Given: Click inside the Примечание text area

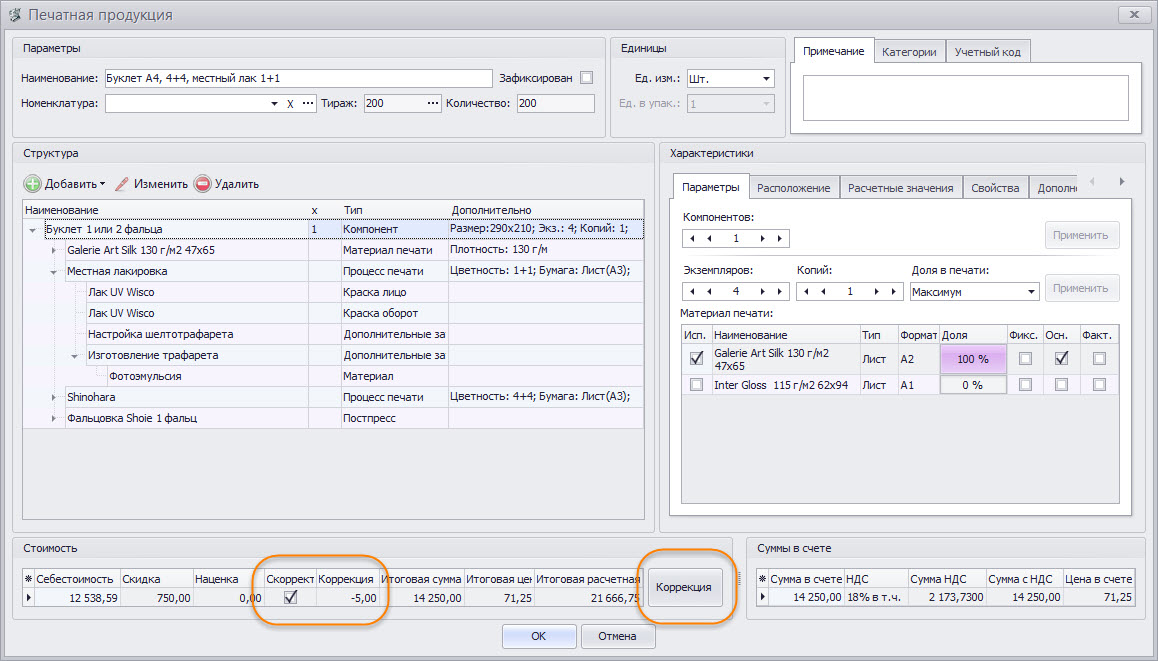Looking at the screenshot, I should [965, 97].
